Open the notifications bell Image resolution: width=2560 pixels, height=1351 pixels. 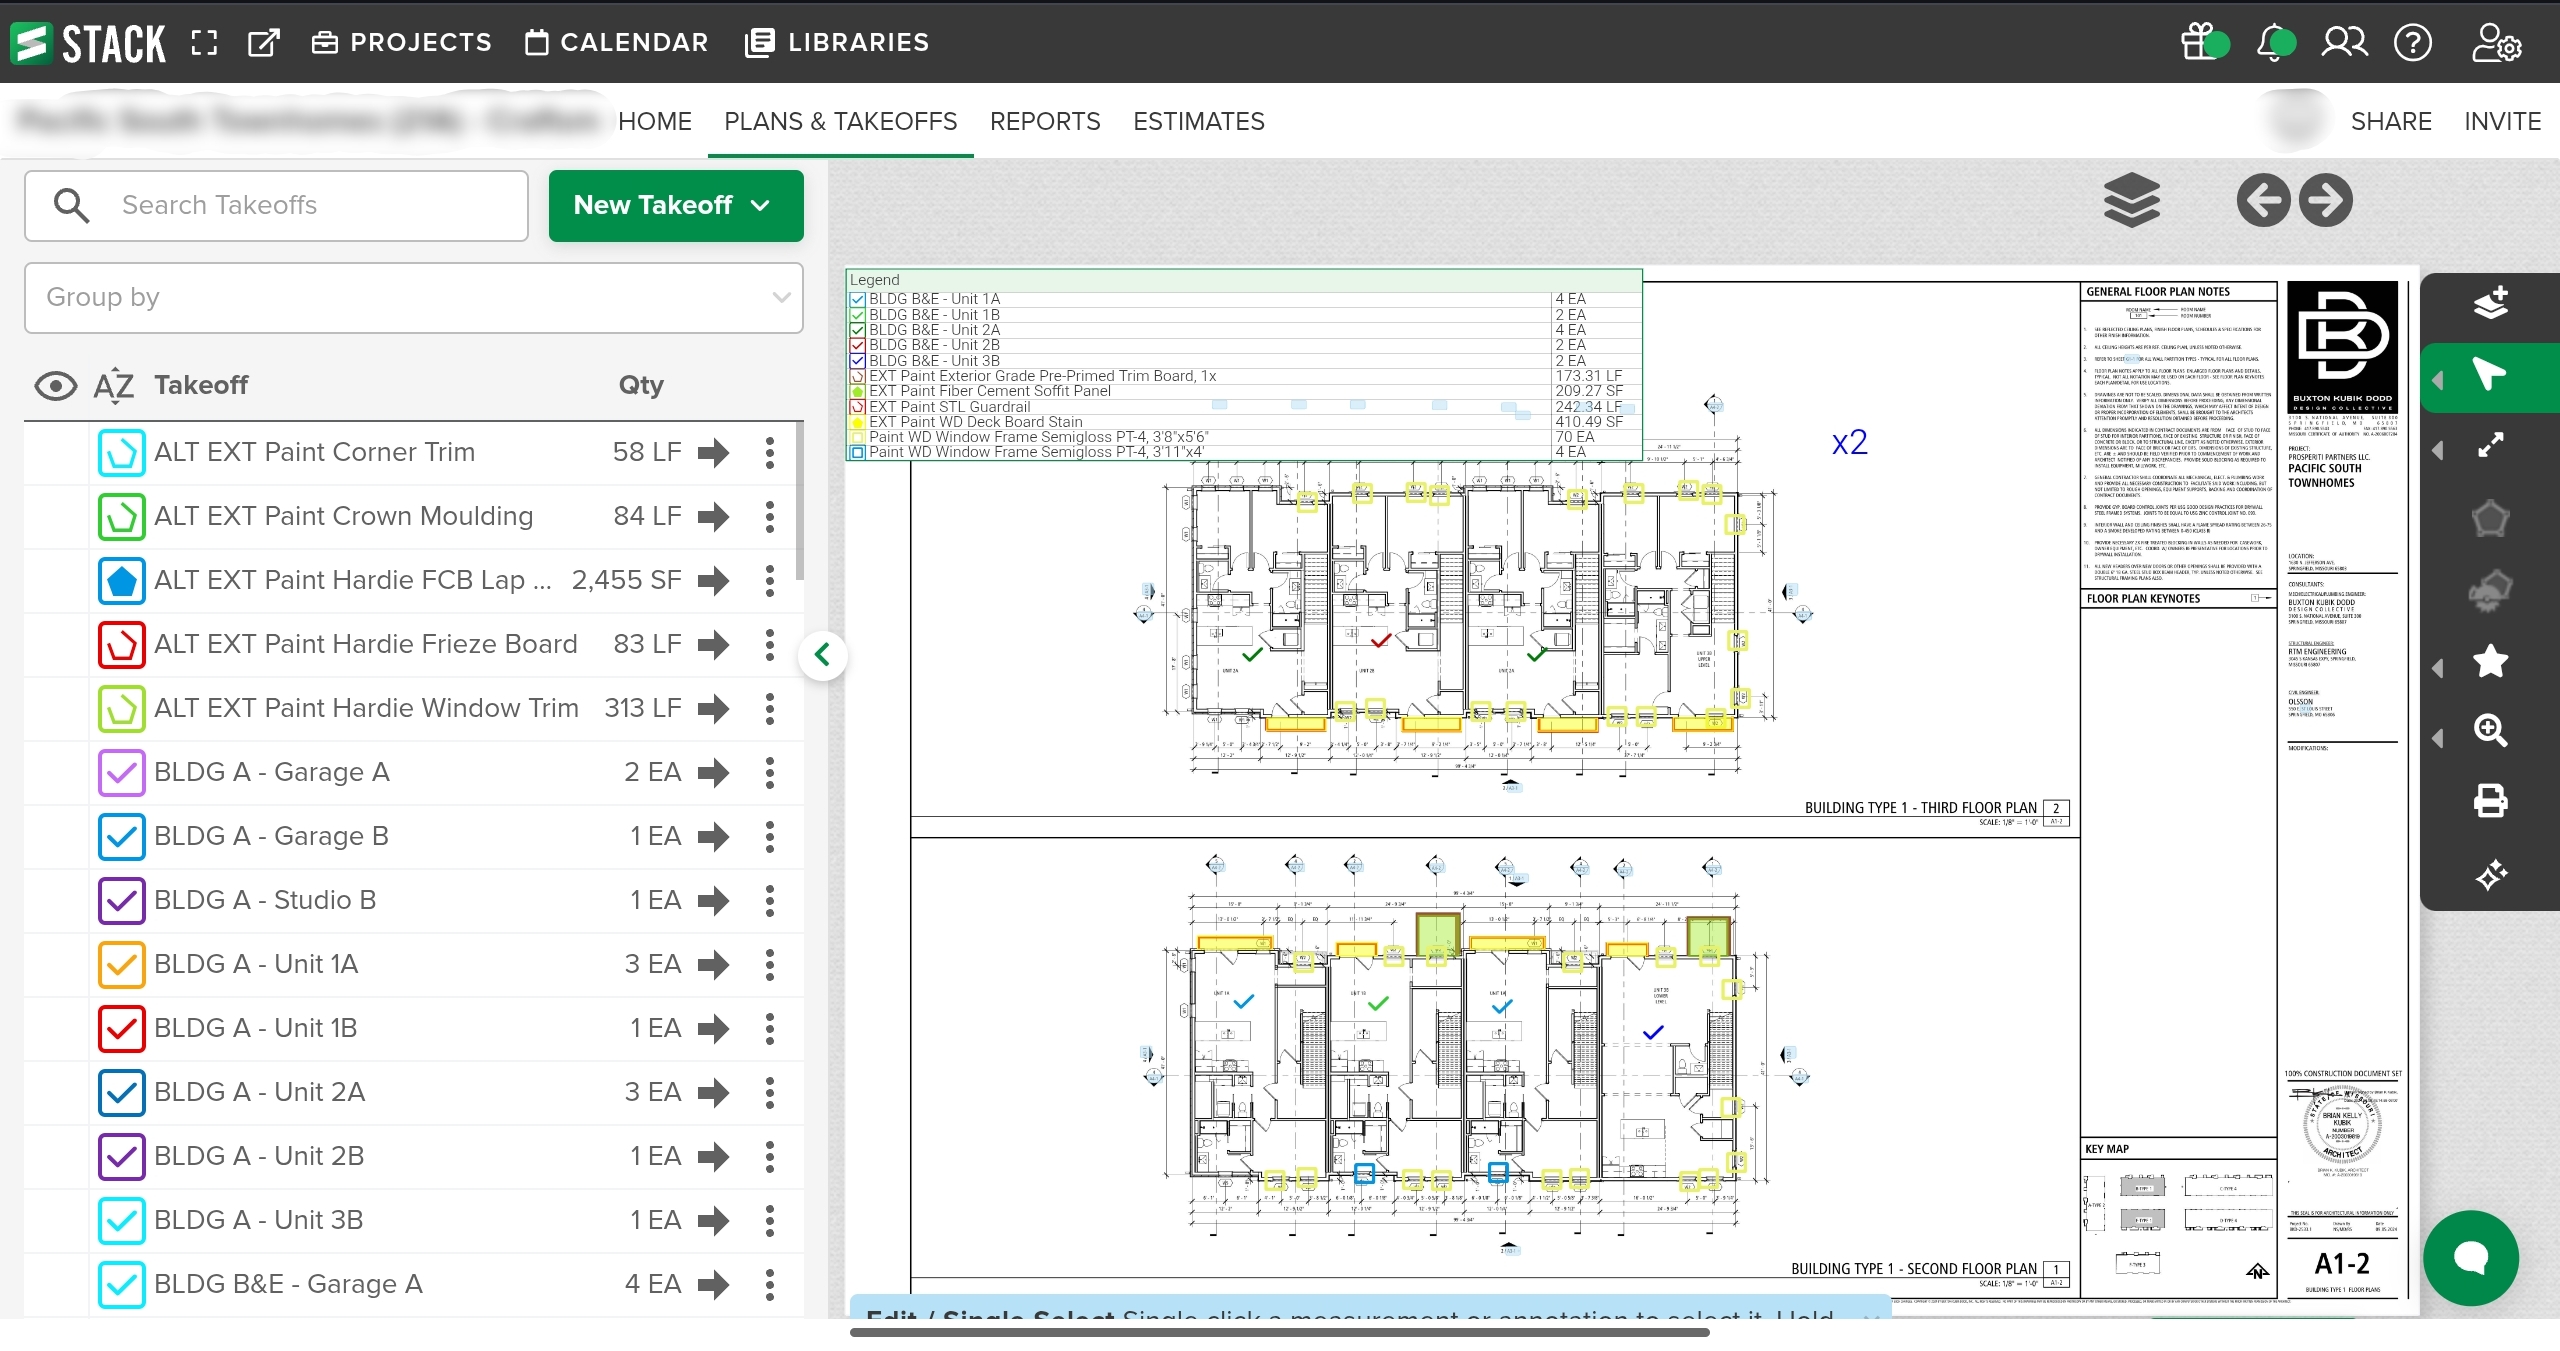2274,43
